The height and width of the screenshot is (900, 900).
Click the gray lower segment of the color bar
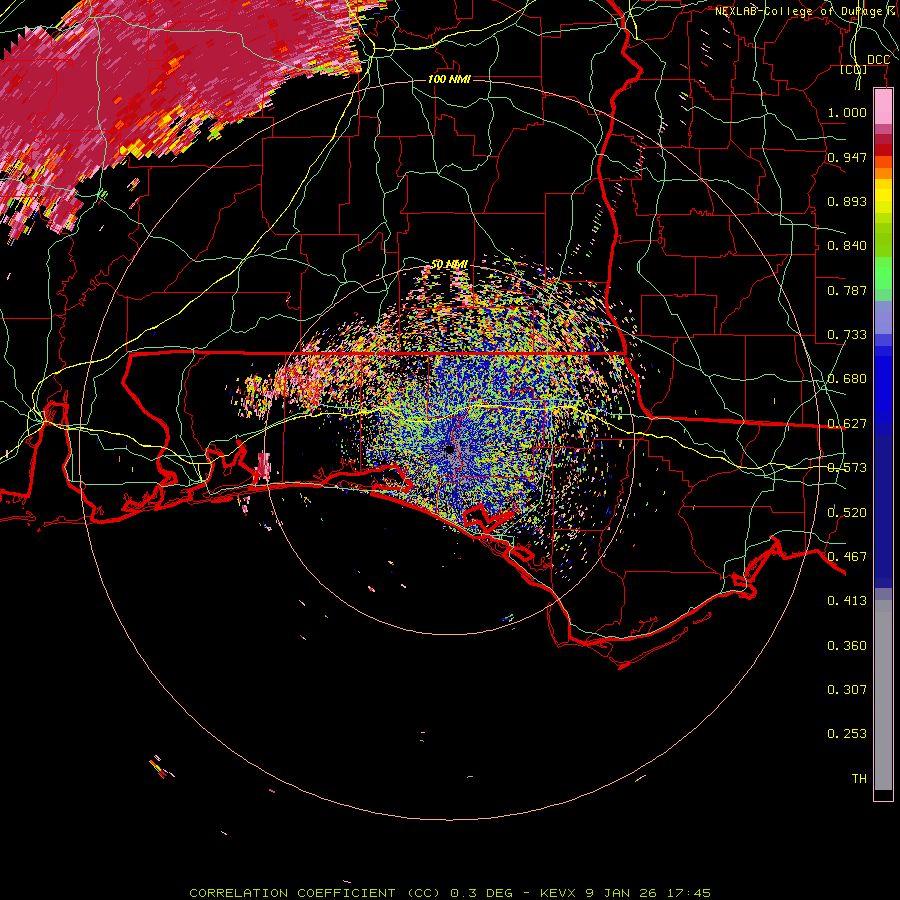tap(883, 695)
